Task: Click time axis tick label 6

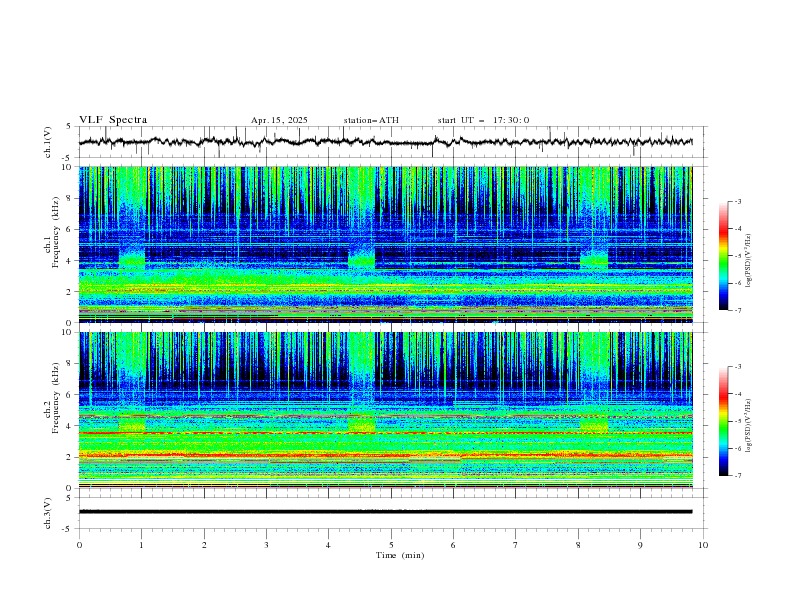Action: pyautogui.click(x=453, y=545)
